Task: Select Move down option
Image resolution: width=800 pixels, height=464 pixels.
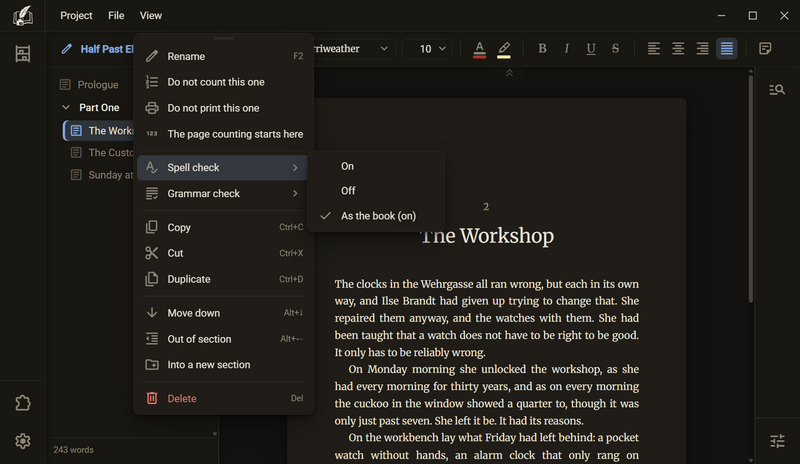Action: [223, 313]
